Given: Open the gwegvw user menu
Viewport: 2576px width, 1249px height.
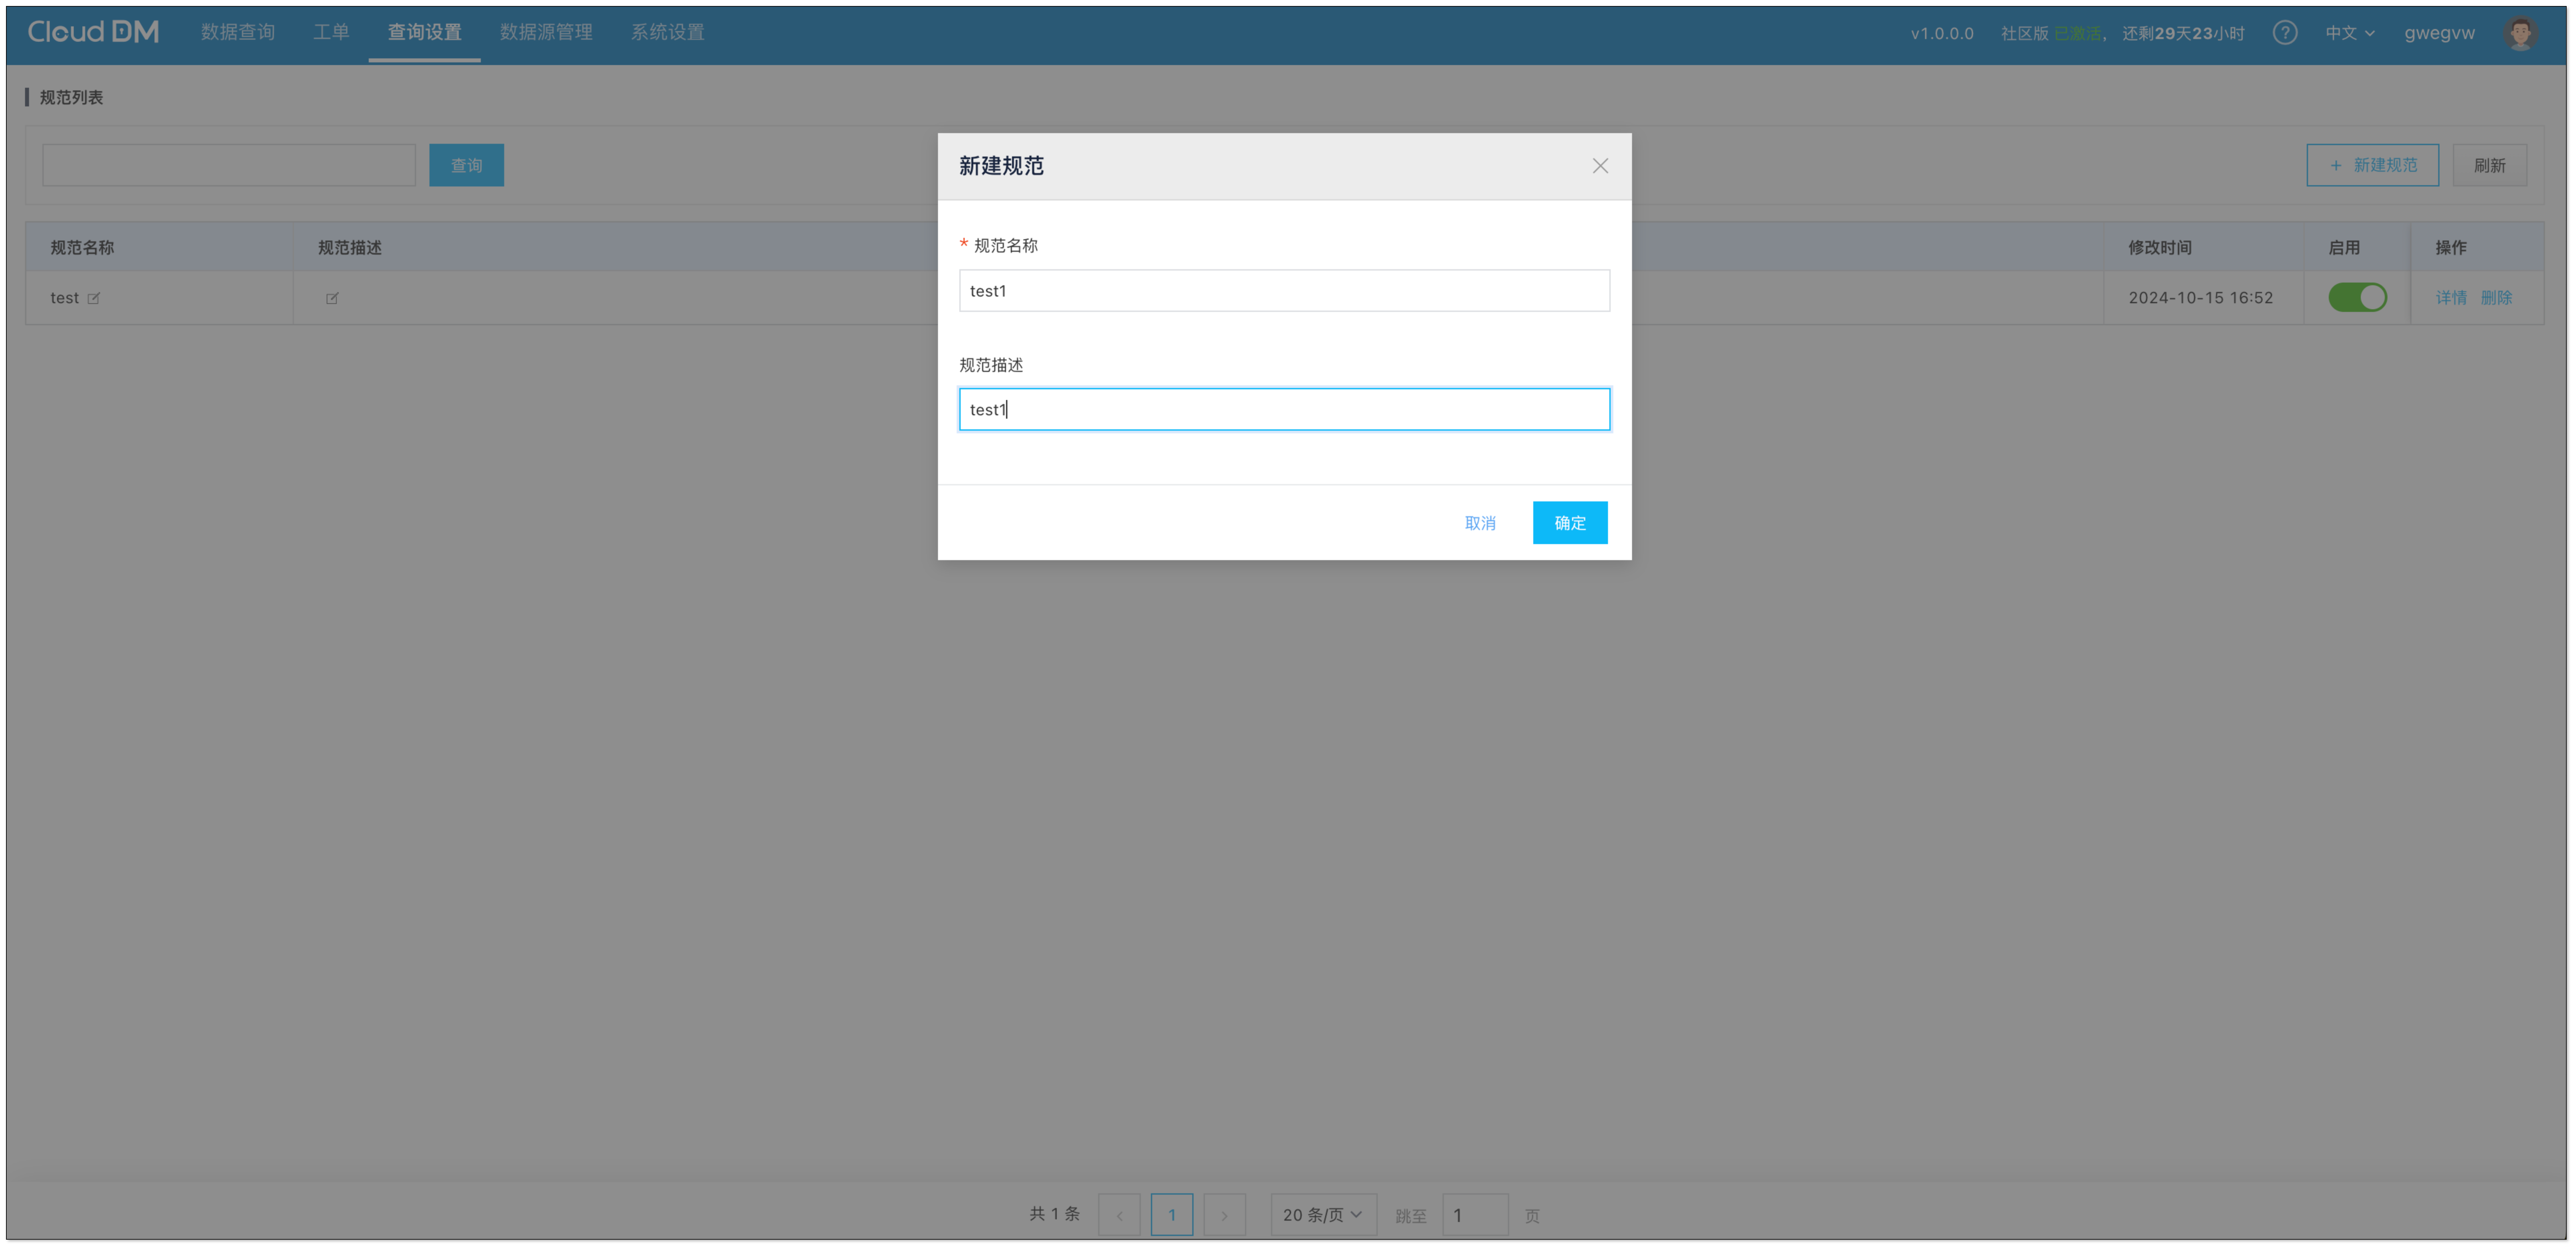Looking at the screenshot, I should pyautogui.click(x=2439, y=33).
